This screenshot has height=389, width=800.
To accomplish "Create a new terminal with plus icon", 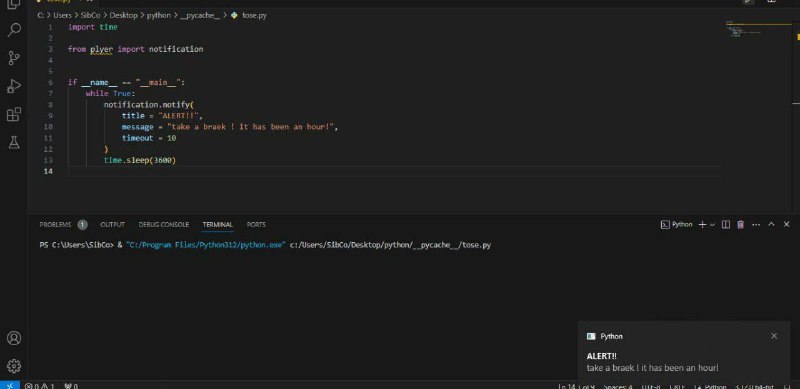I will pos(702,225).
